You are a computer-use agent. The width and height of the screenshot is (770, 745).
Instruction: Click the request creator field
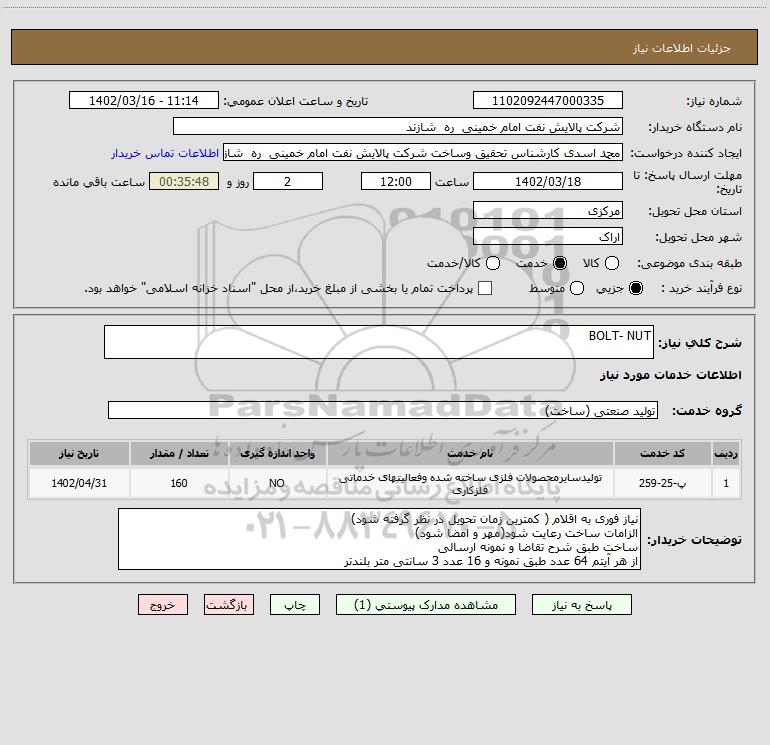click(x=423, y=153)
